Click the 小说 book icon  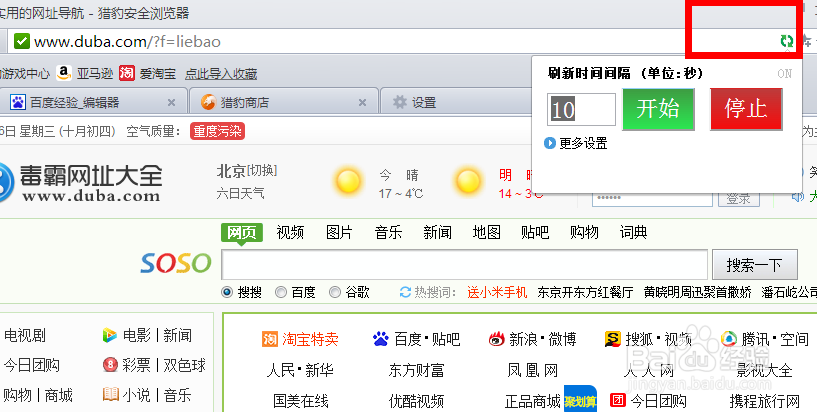coord(110,395)
